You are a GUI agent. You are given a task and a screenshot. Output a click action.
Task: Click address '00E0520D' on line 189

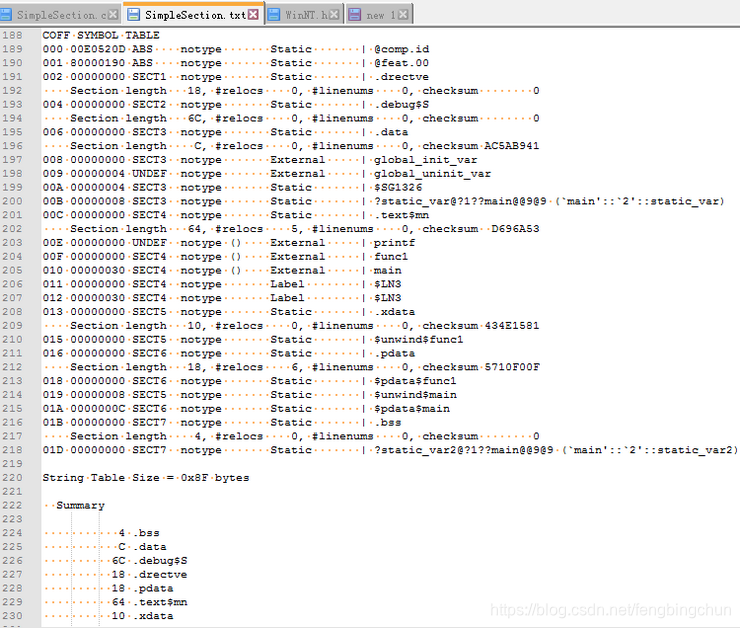coord(98,49)
